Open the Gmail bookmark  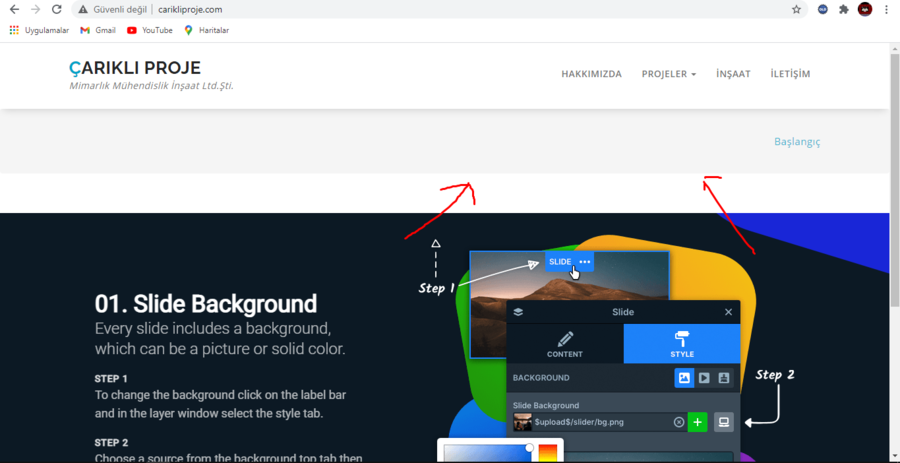click(x=98, y=30)
